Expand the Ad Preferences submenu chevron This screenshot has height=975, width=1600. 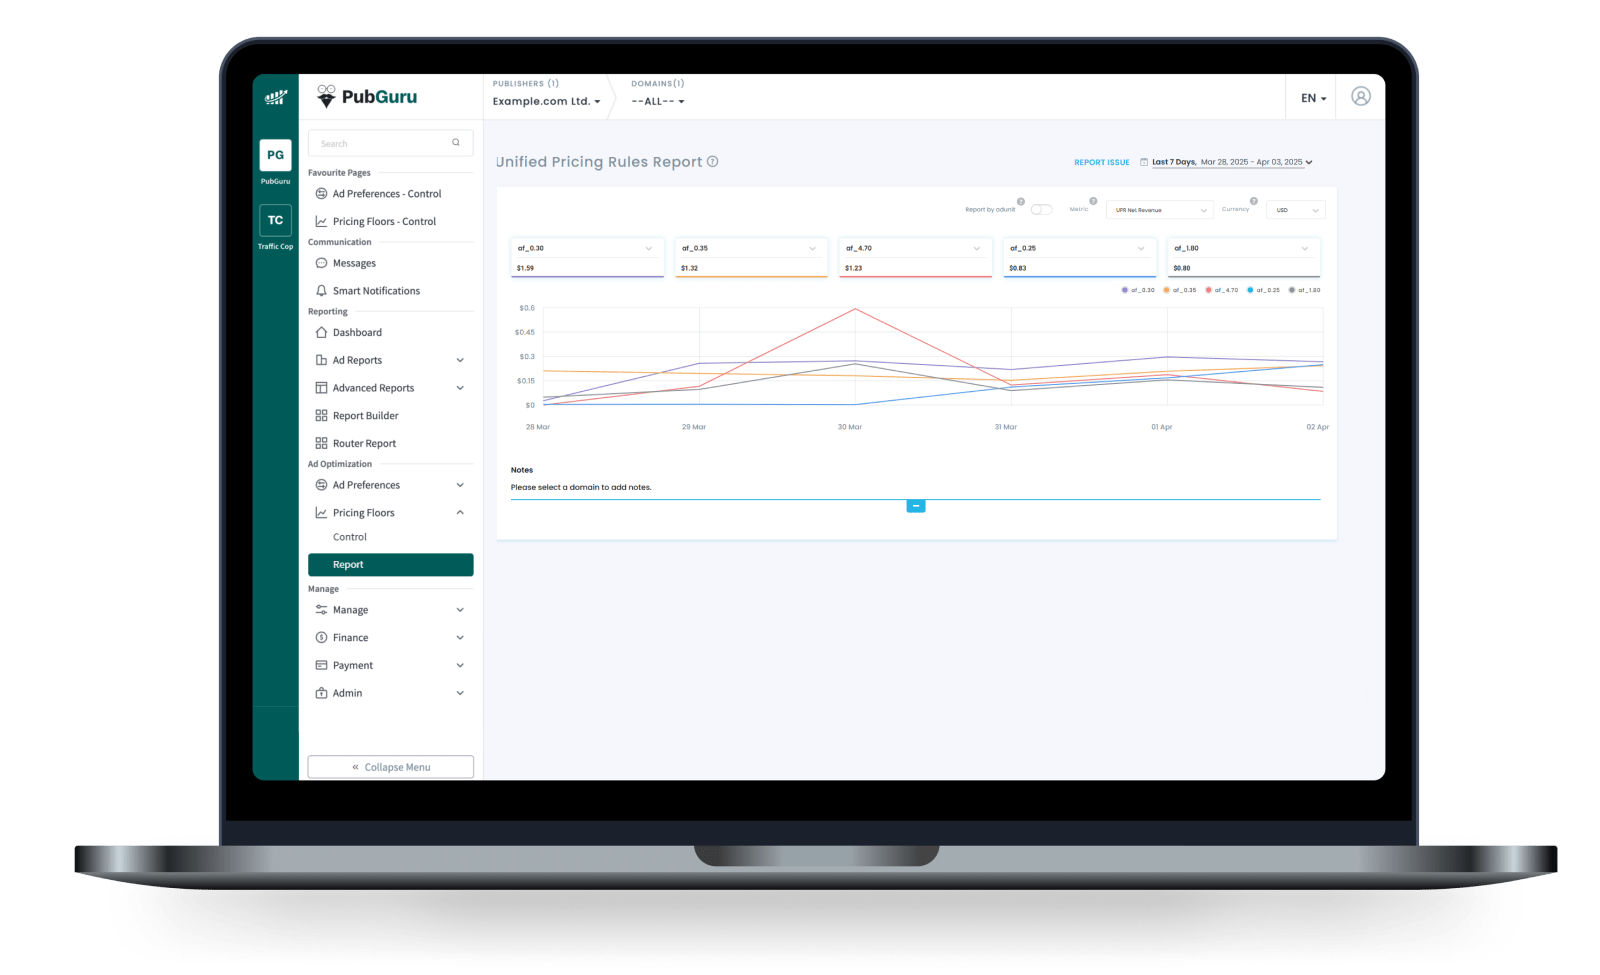click(x=460, y=485)
